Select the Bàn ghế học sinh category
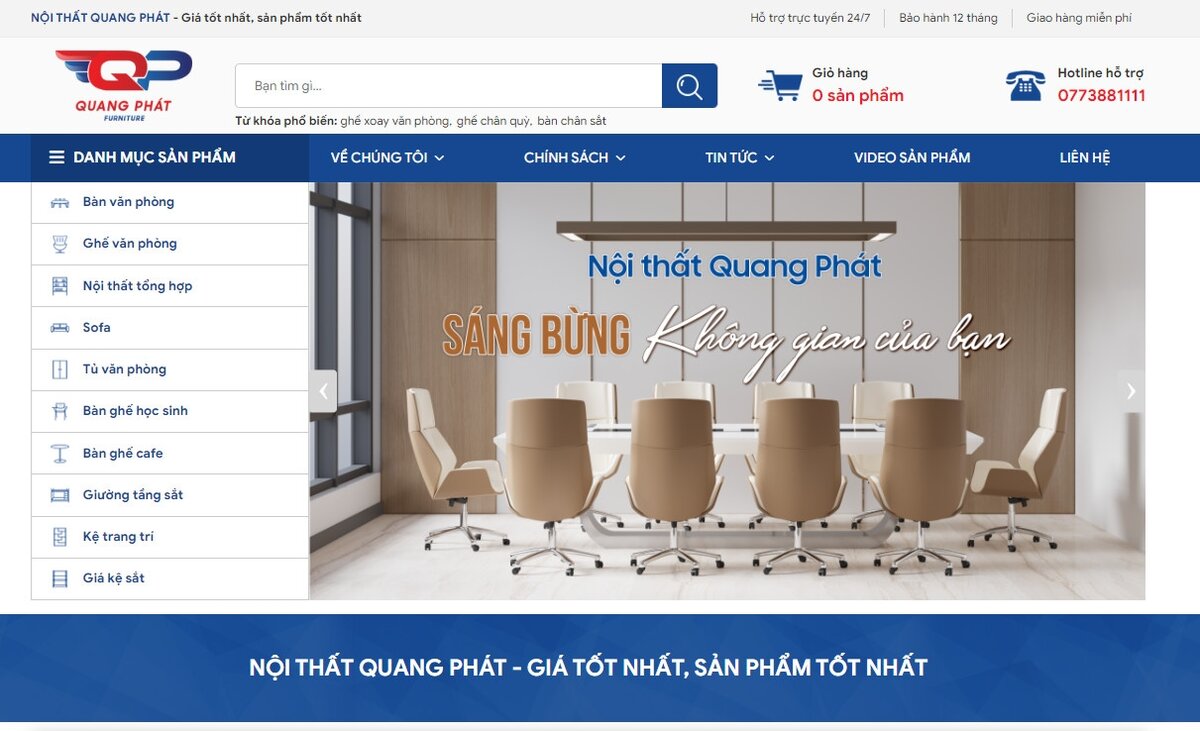The image size is (1200, 731). point(170,411)
